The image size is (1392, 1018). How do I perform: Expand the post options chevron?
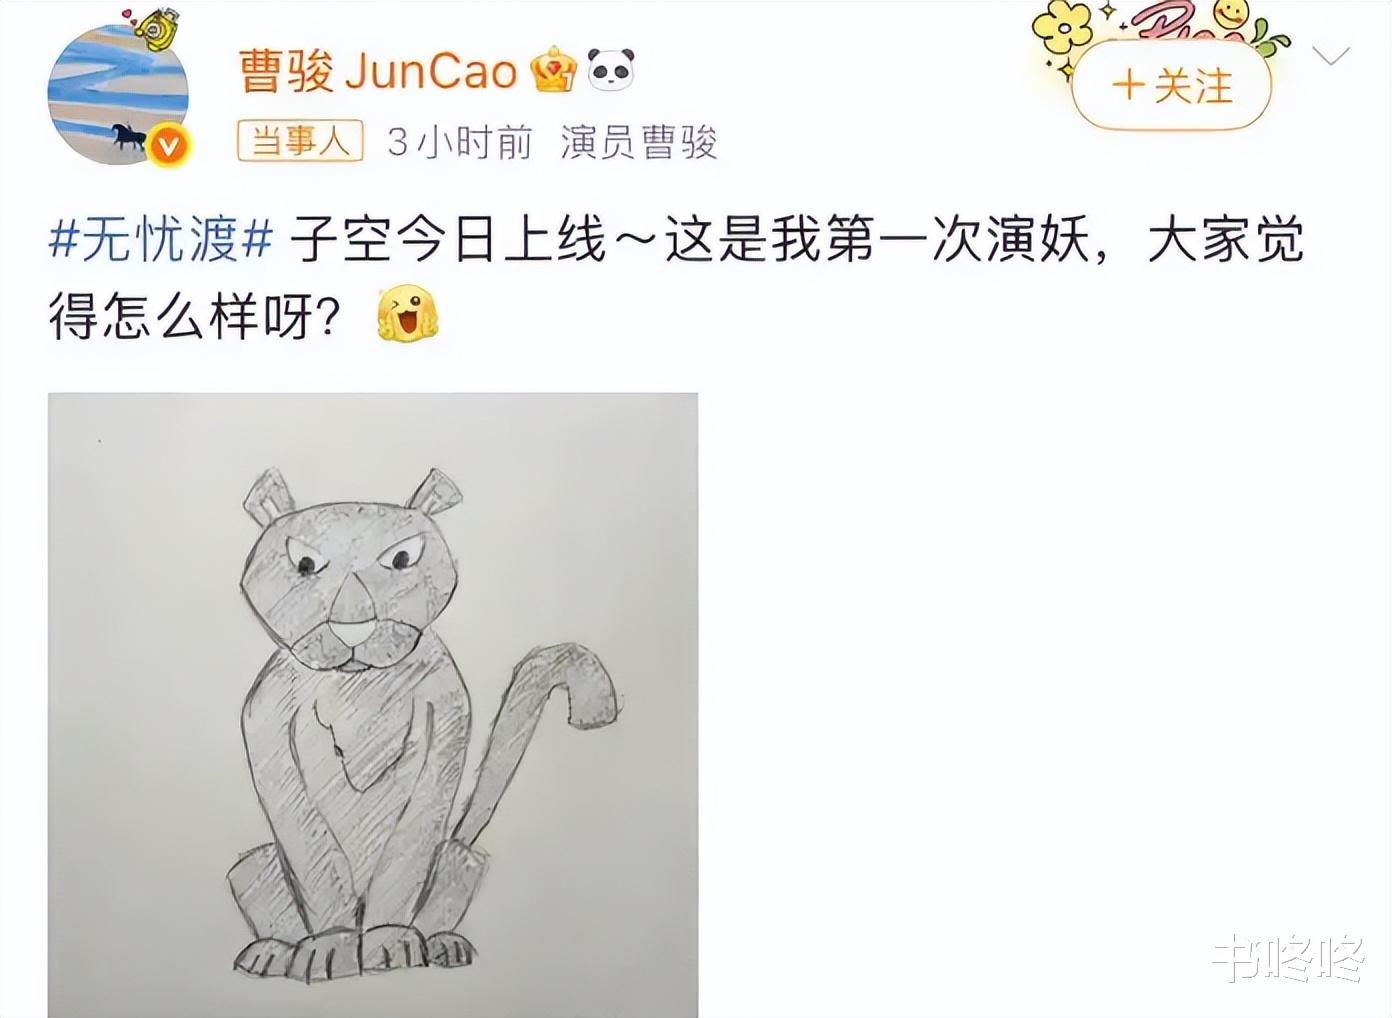1330,56
